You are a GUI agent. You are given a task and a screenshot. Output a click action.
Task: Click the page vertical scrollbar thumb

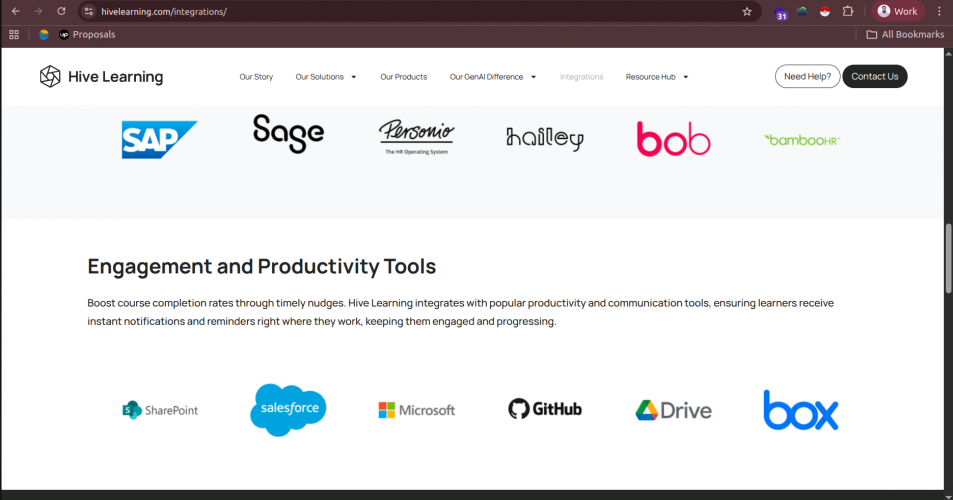coord(948,258)
